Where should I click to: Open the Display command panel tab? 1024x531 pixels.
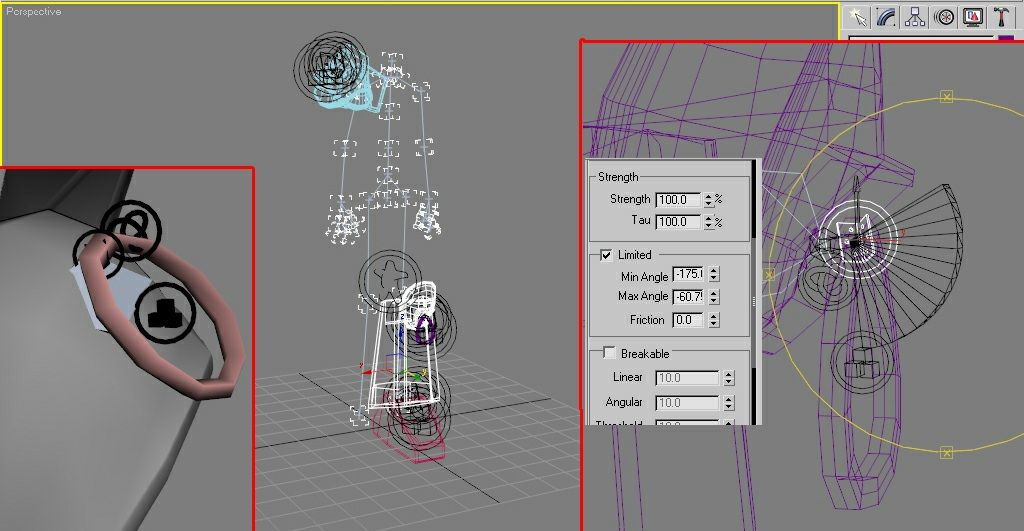pyautogui.click(x=972, y=17)
